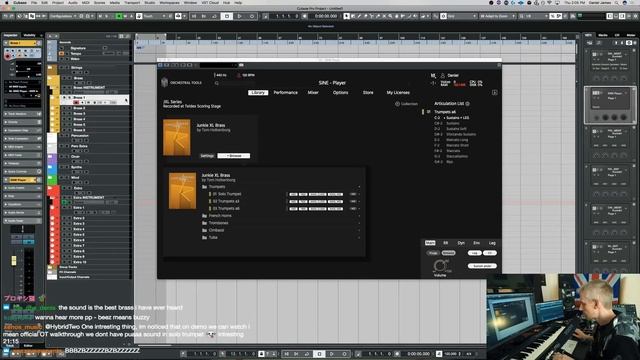This screenshot has width=640, height=360.
Task: Switch to the Inspector tab
Action: (x=10, y=36)
